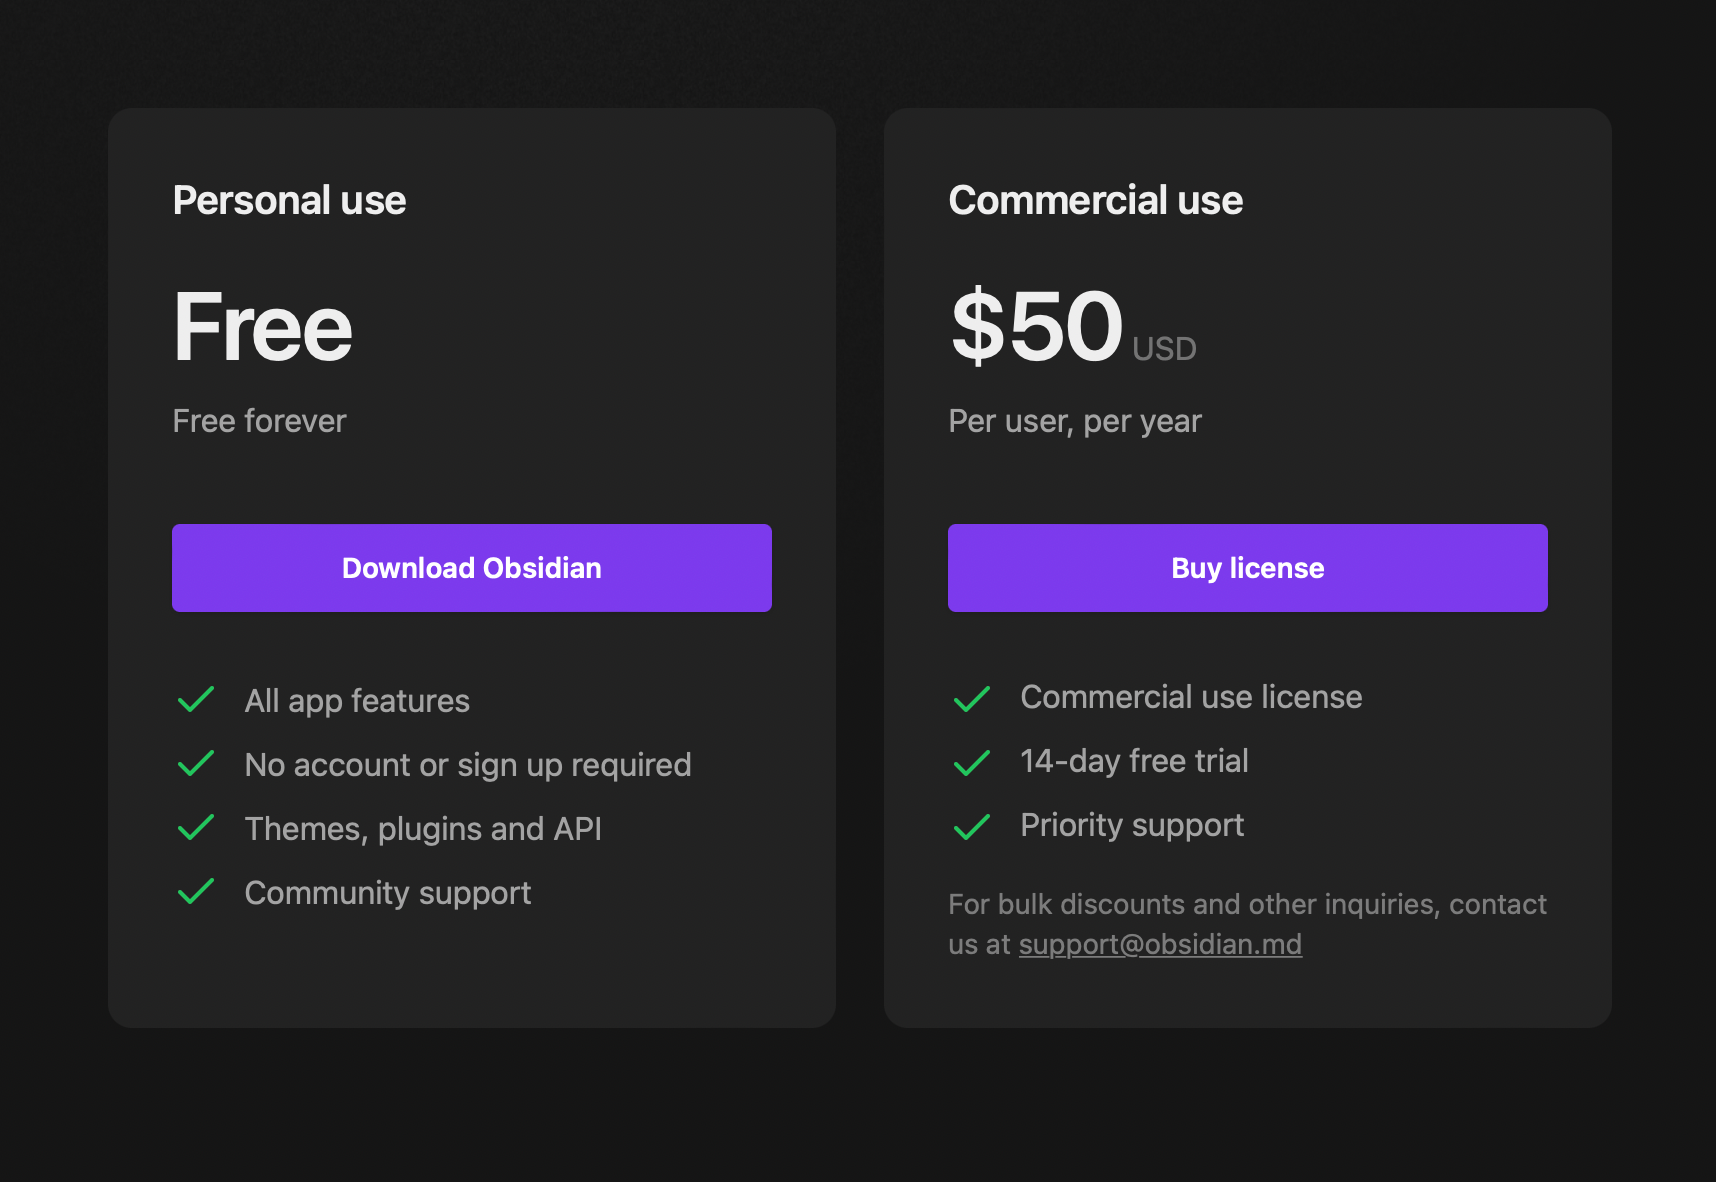Click the USD currency label
Viewport: 1716px width, 1182px height.
pyautogui.click(x=1164, y=349)
